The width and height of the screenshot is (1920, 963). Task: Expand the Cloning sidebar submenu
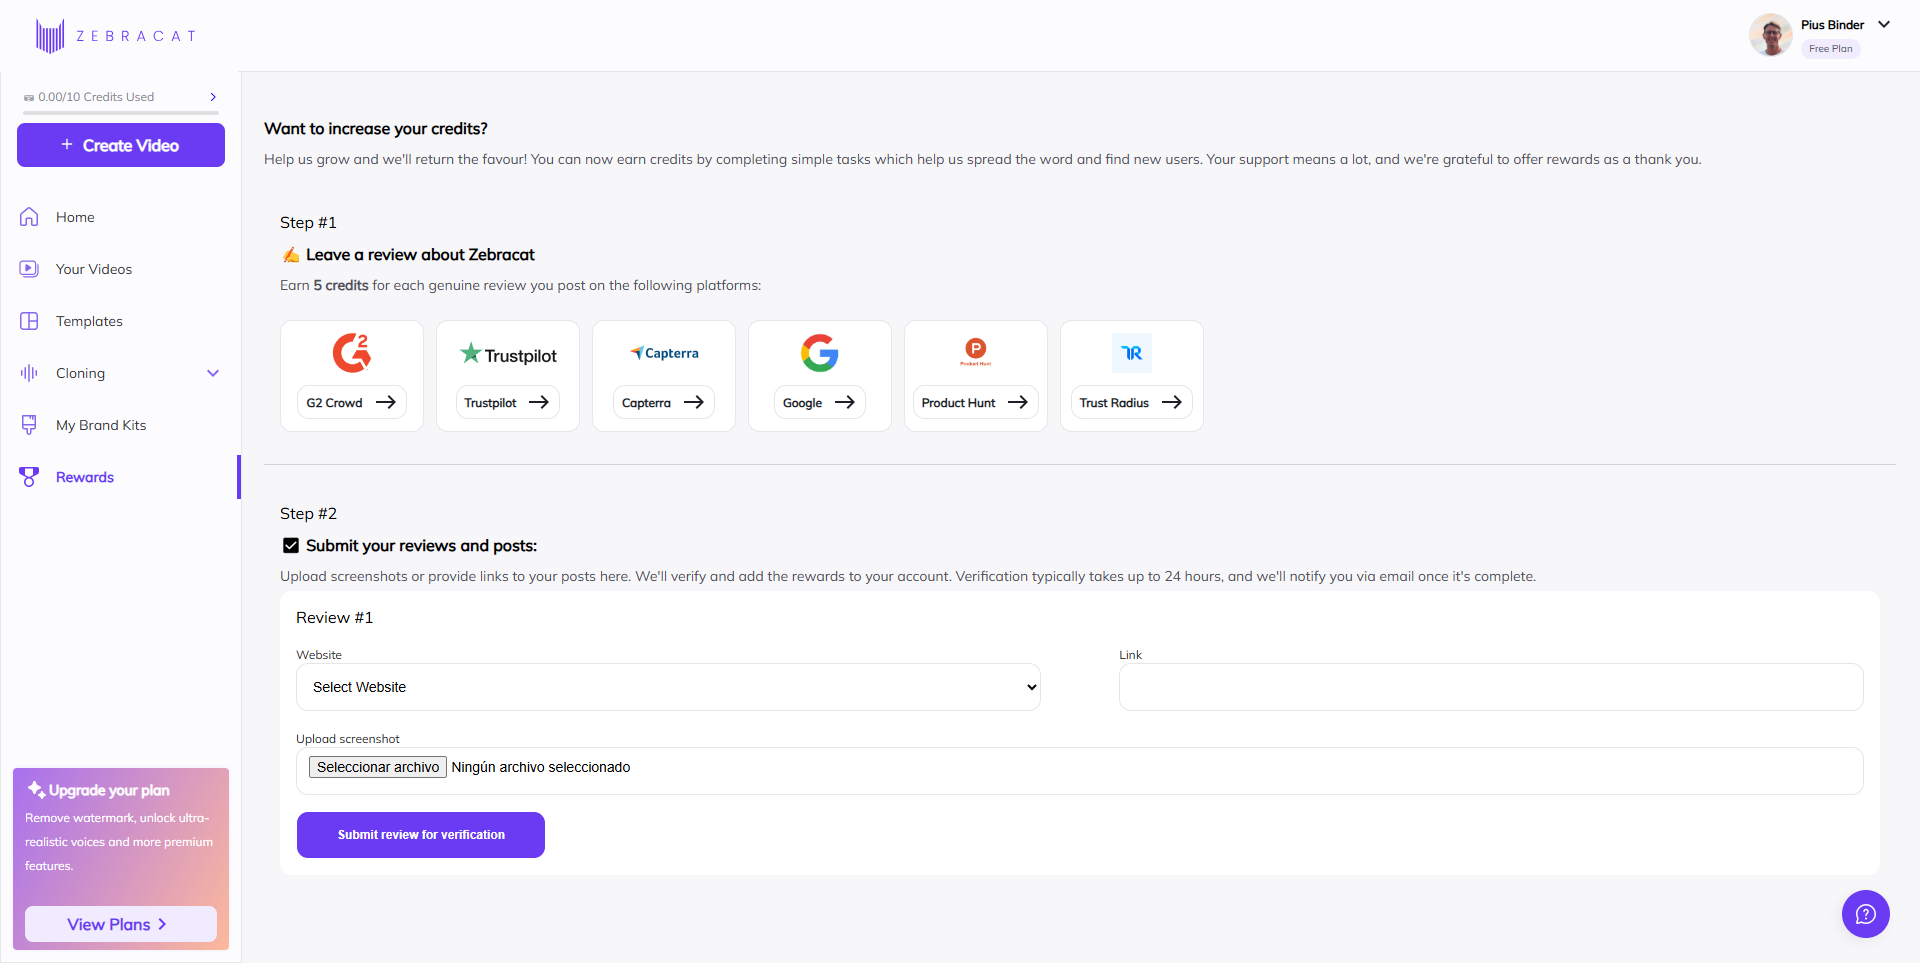click(212, 373)
